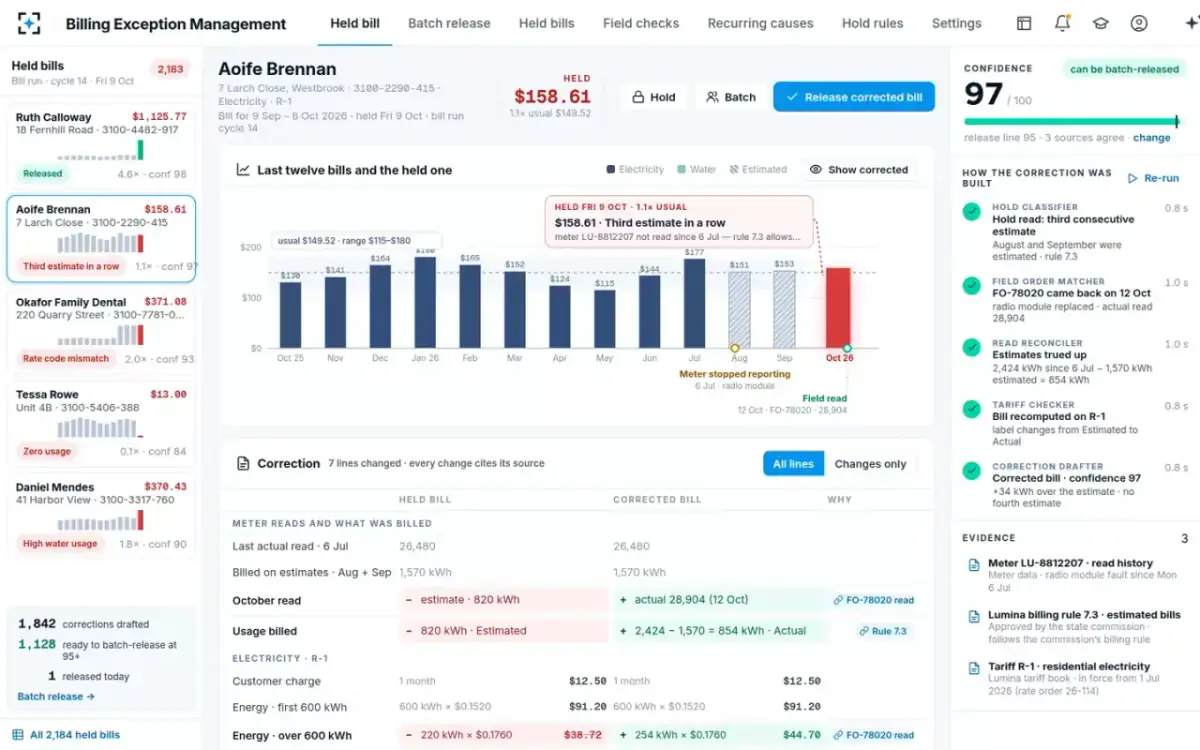Click the Zero usage tag
Image resolution: width=1200 pixels, height=750 pixels.
click(x=47, y=451)
